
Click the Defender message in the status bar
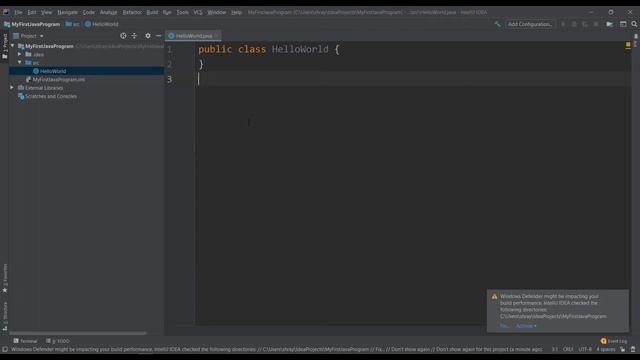click(277, 349)
